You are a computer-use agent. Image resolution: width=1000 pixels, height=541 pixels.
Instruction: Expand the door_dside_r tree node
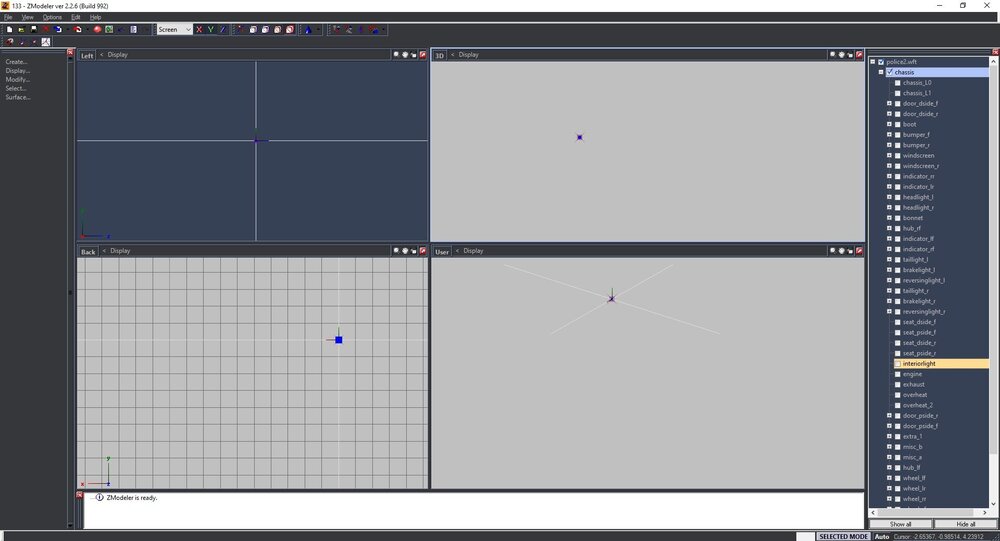[890, 114]
